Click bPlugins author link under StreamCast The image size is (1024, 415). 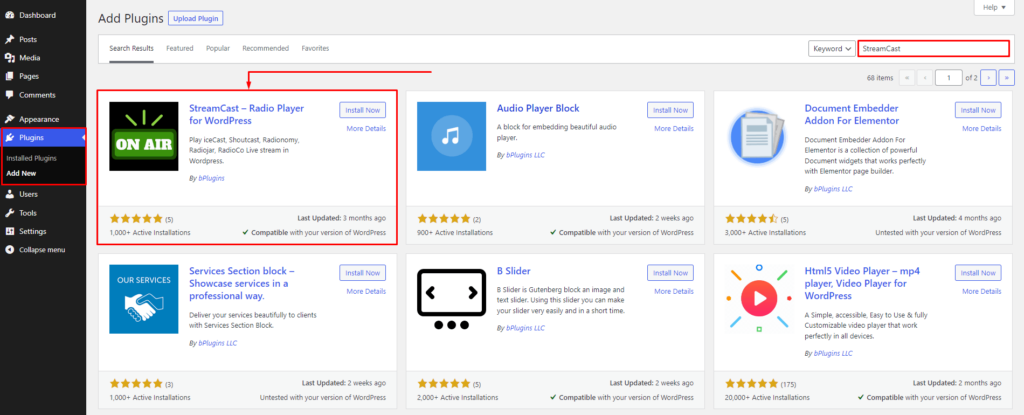[211, 178]
